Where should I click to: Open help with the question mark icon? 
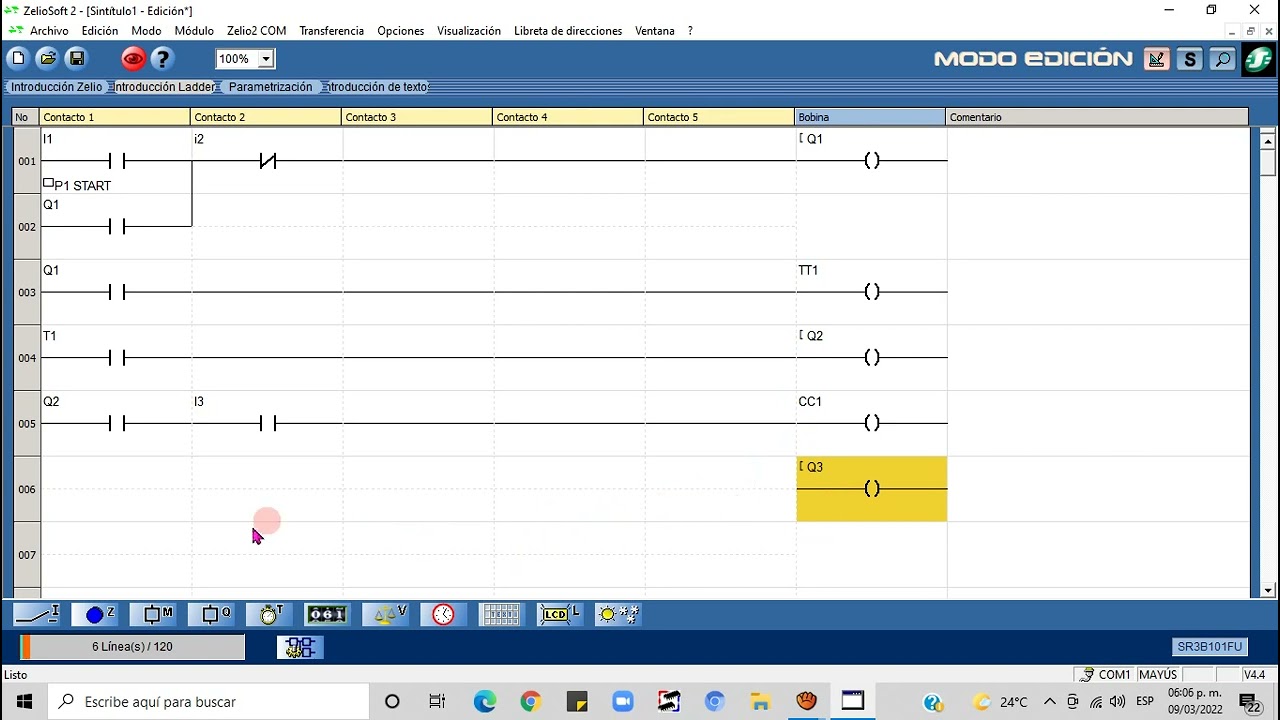(x=162, y=59)
